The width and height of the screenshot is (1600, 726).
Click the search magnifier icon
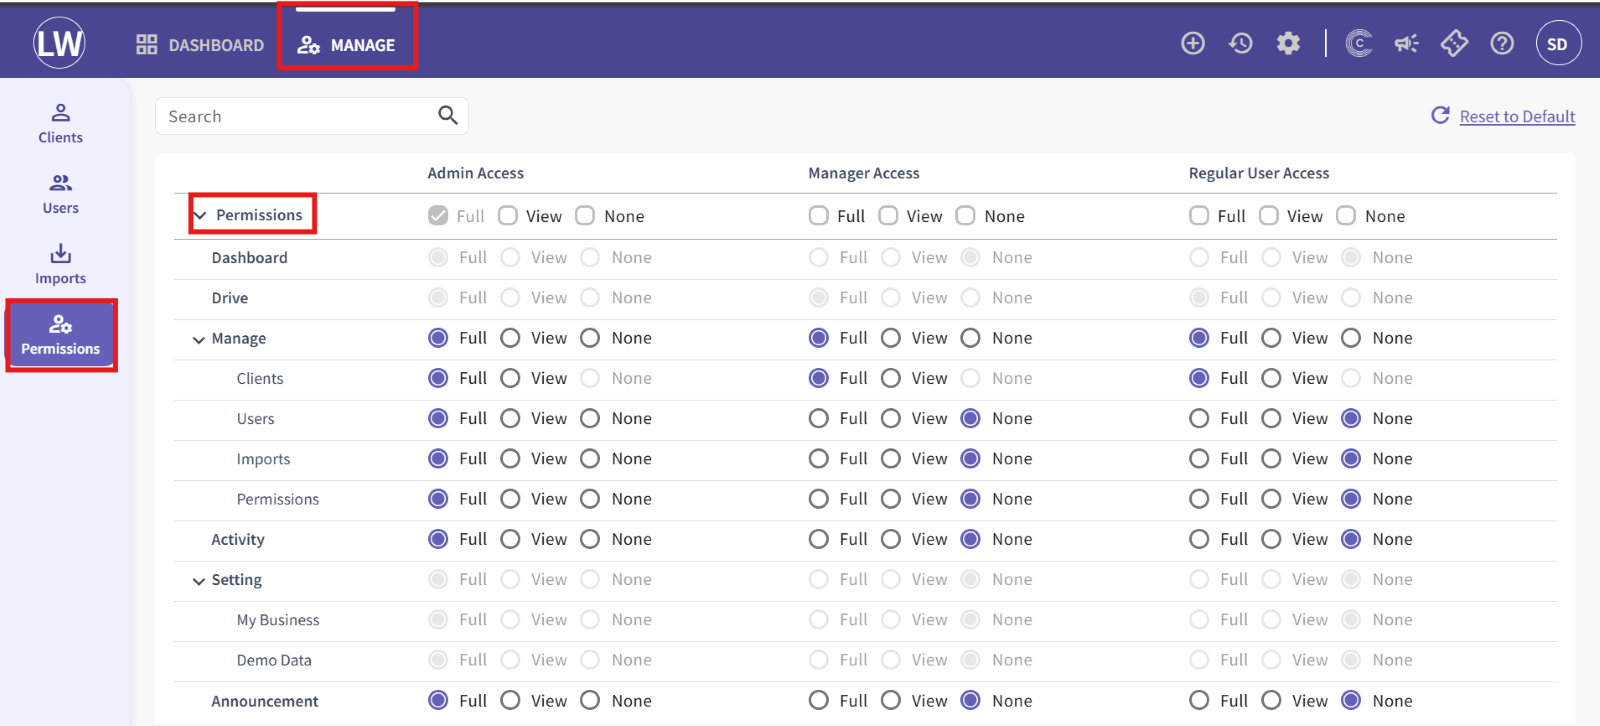coord(448,116)
